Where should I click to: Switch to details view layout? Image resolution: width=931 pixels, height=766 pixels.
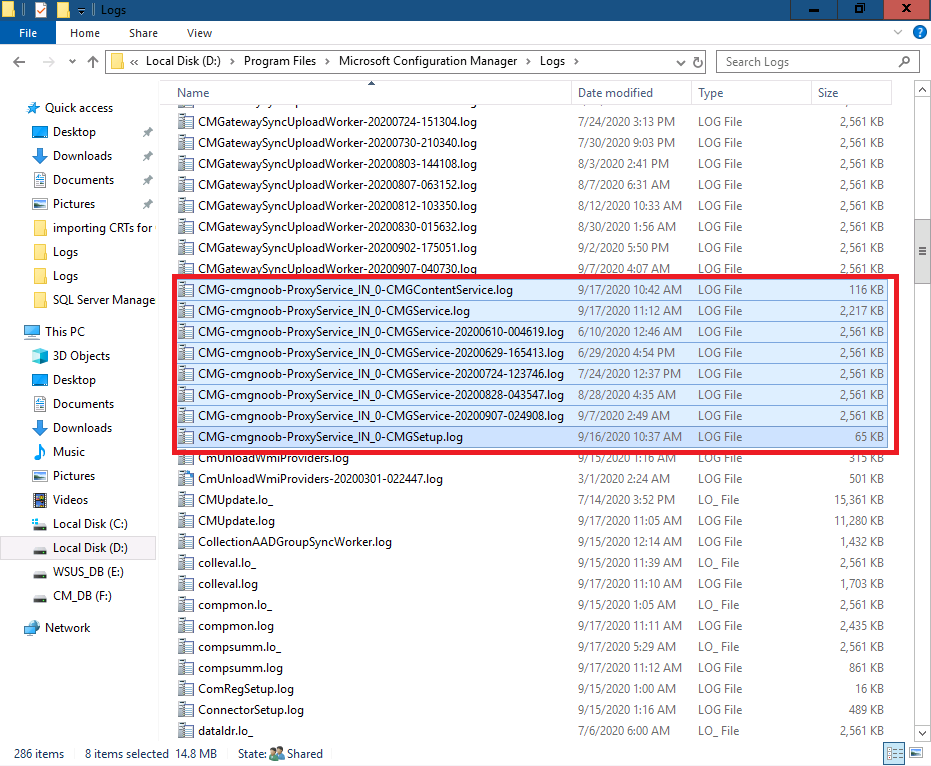[x=895, y=754]
